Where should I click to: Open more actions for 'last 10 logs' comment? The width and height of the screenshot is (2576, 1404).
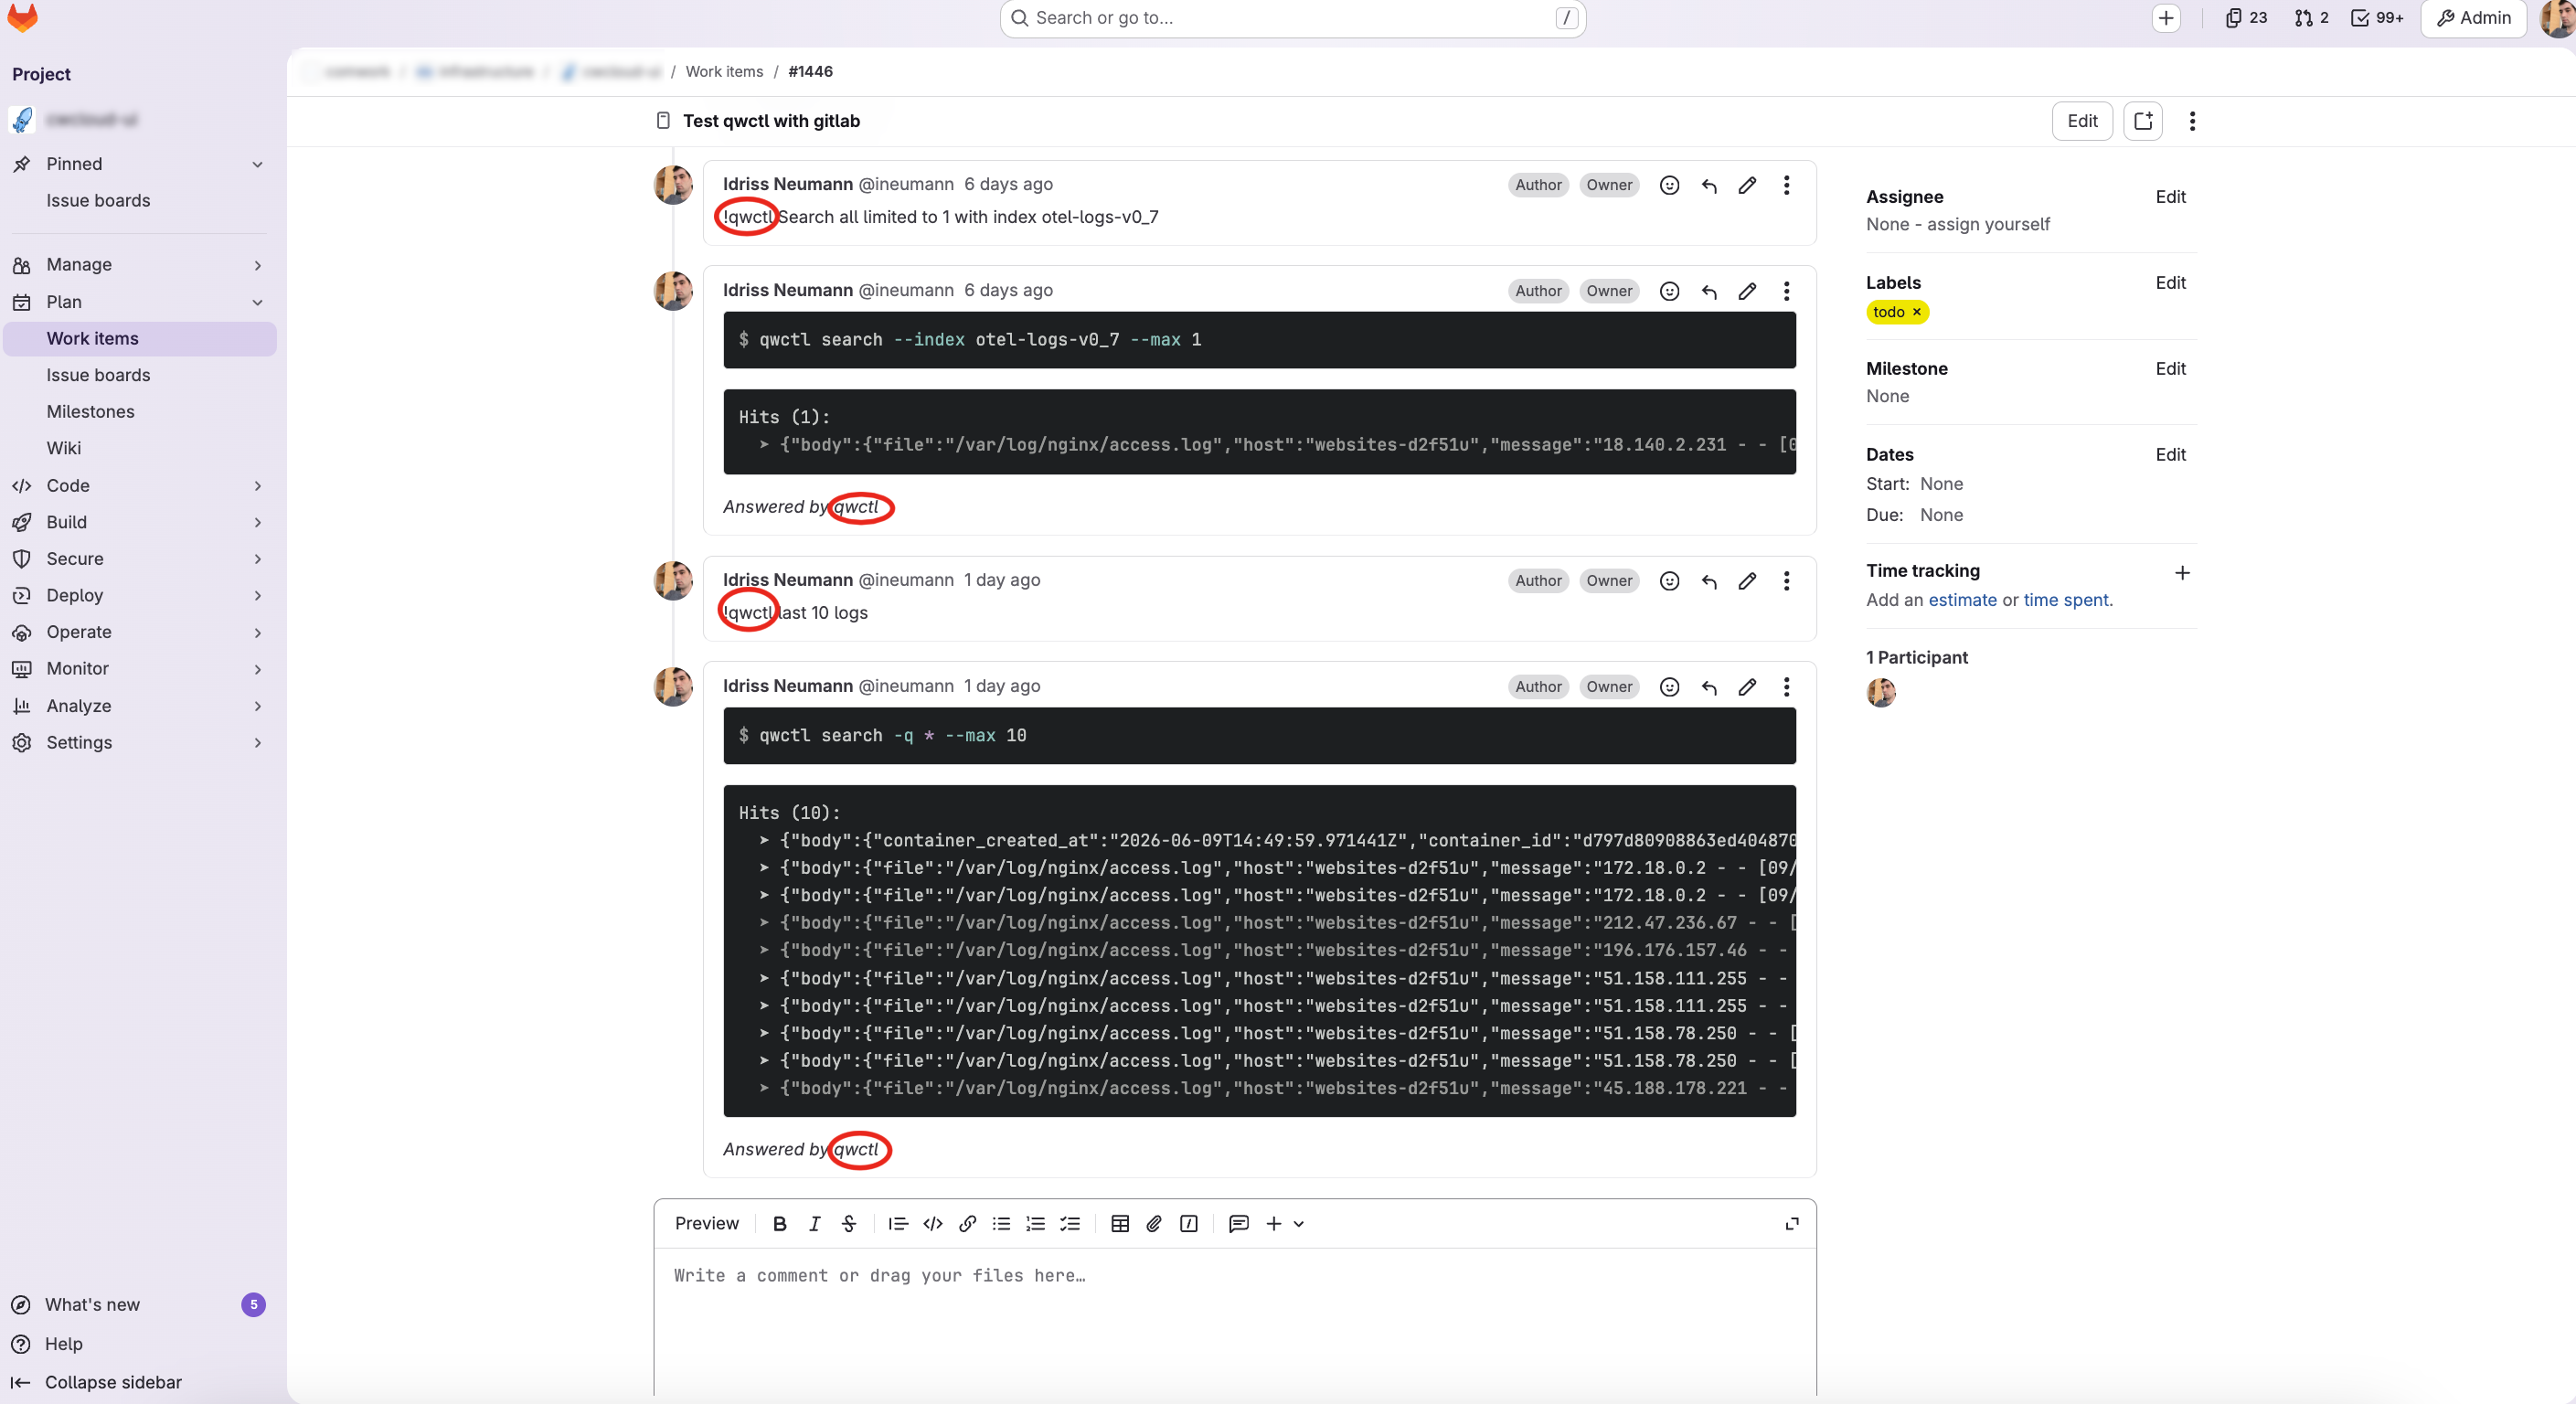click(x=1786, y=581)
